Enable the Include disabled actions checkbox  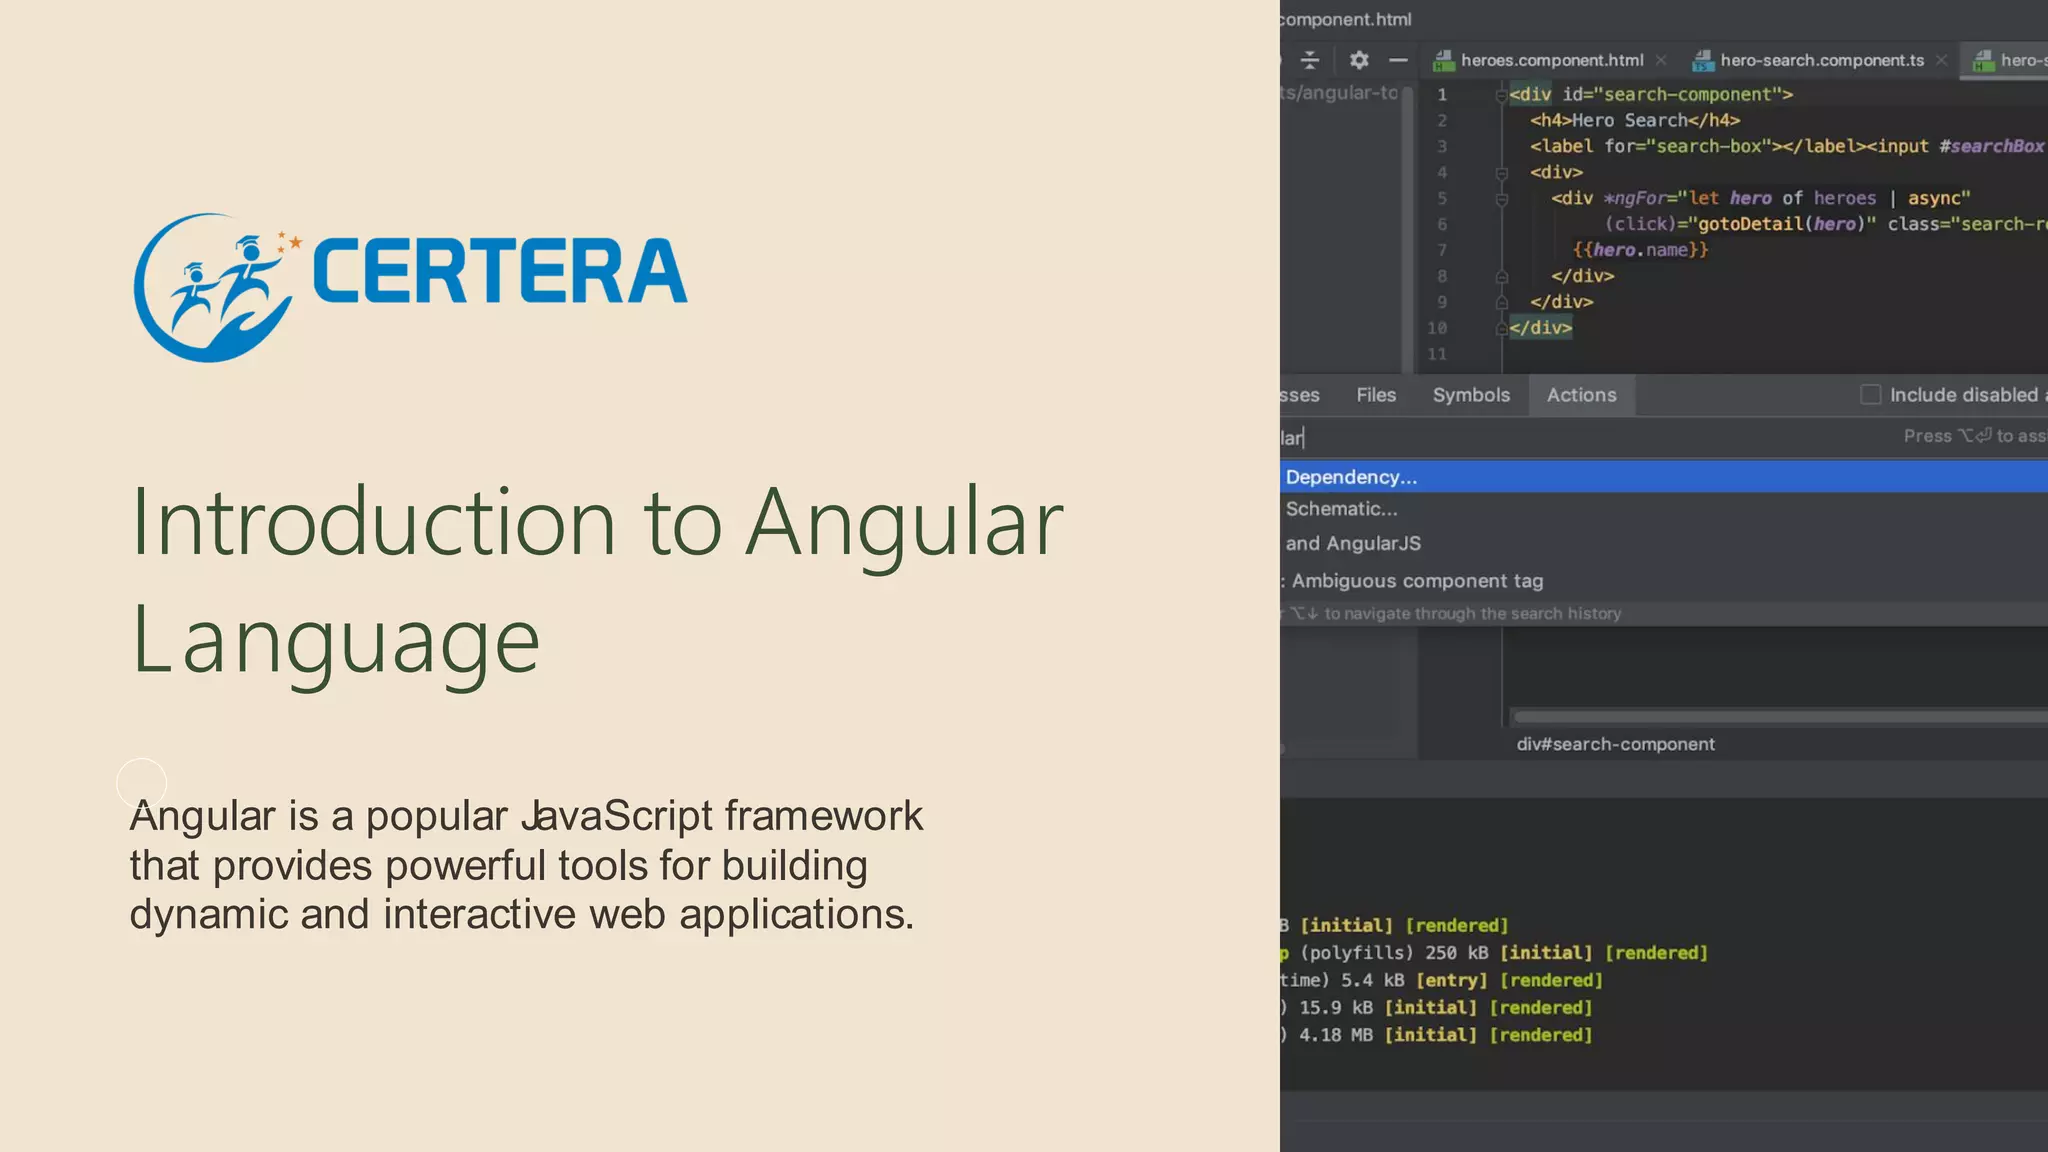[1870, 395]
